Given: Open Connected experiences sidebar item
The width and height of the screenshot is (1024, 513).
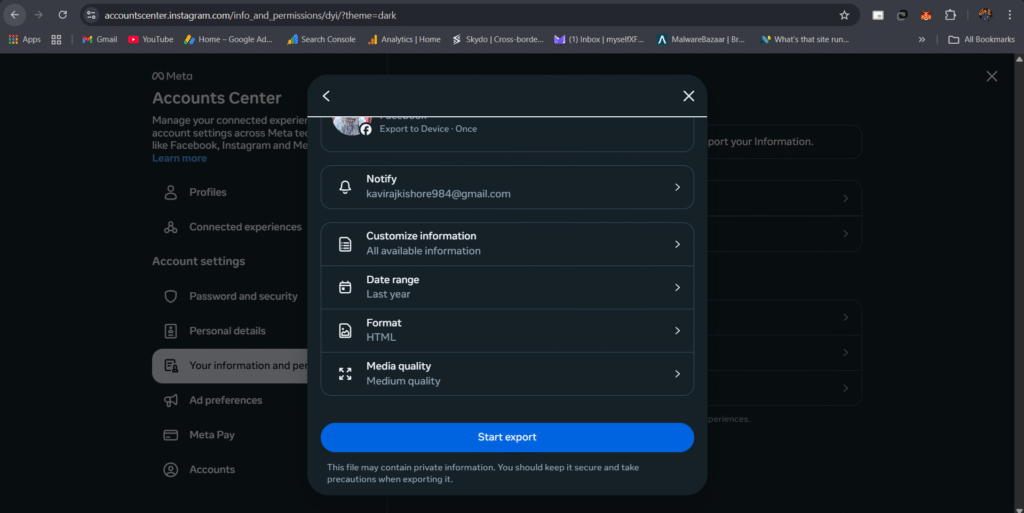Looking at the screenshot, I should [229, 227].
